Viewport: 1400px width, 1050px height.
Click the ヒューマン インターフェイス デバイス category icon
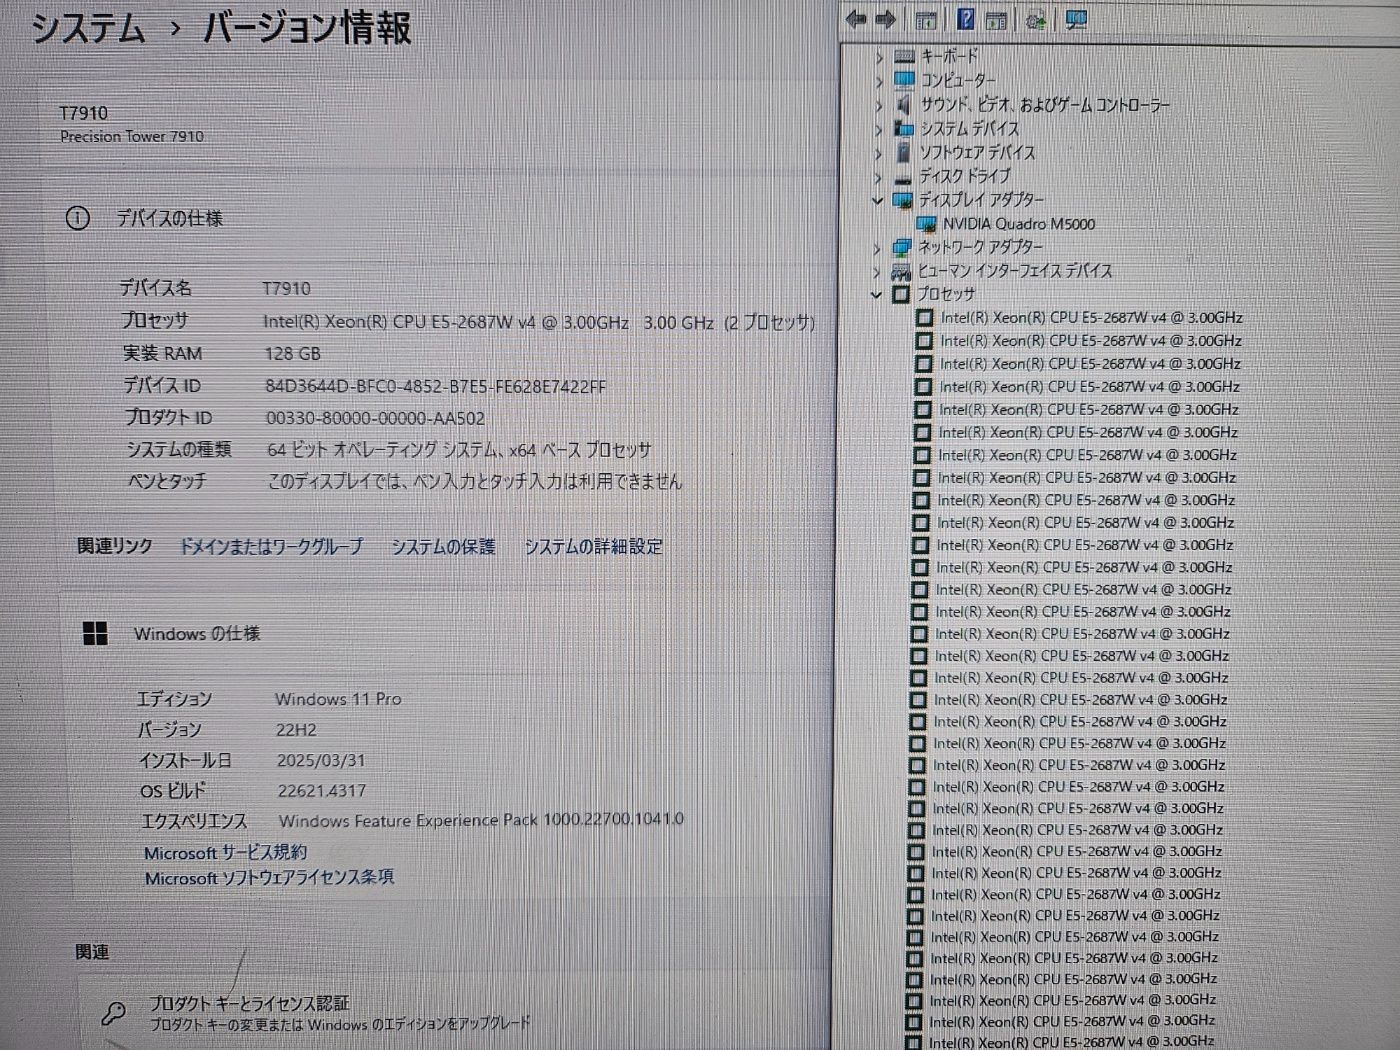pos(901,271)
